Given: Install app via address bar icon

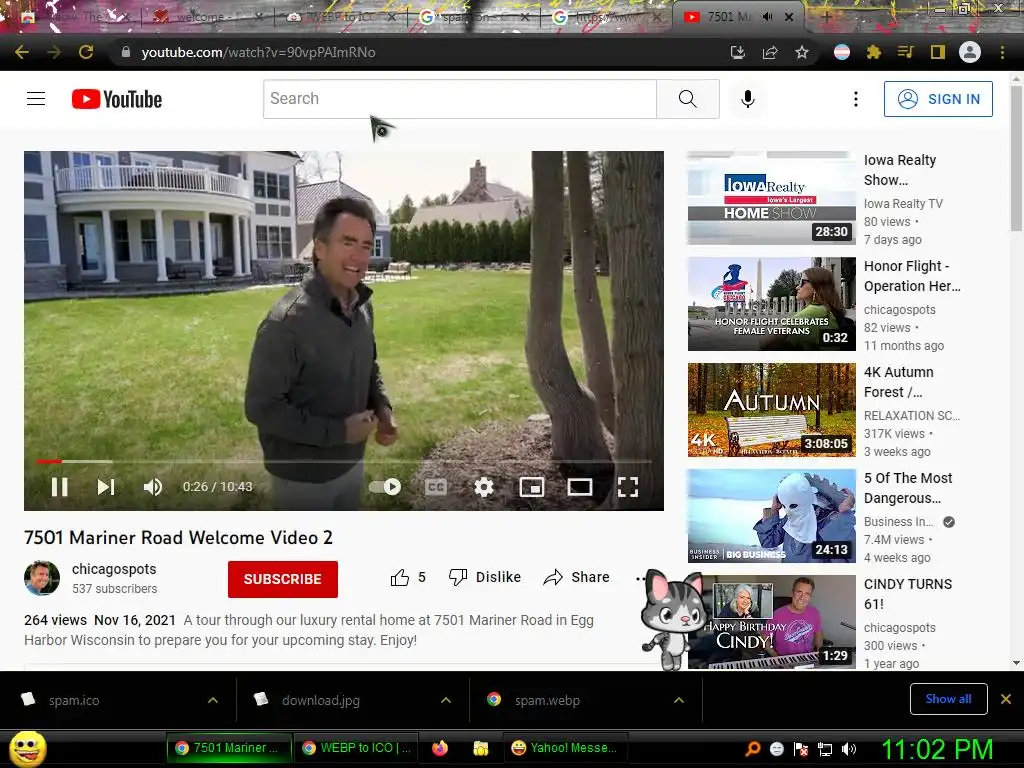Looking at the screenshot, I should (x=738, y=52).
